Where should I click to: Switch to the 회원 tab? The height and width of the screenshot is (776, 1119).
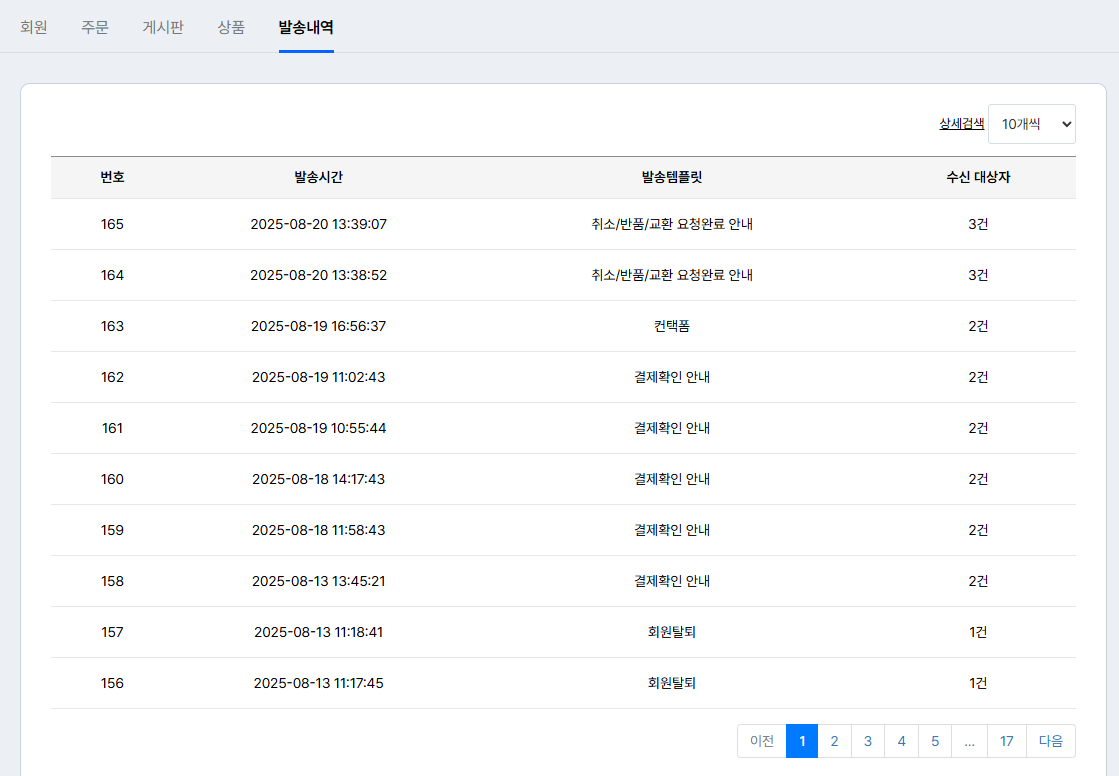[34, 27]
